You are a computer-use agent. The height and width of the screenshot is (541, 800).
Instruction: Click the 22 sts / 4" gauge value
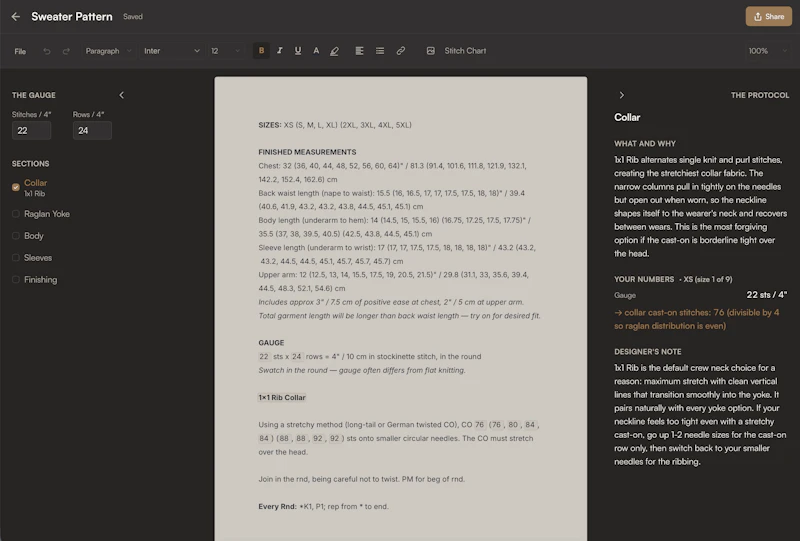tap(766, 295)
